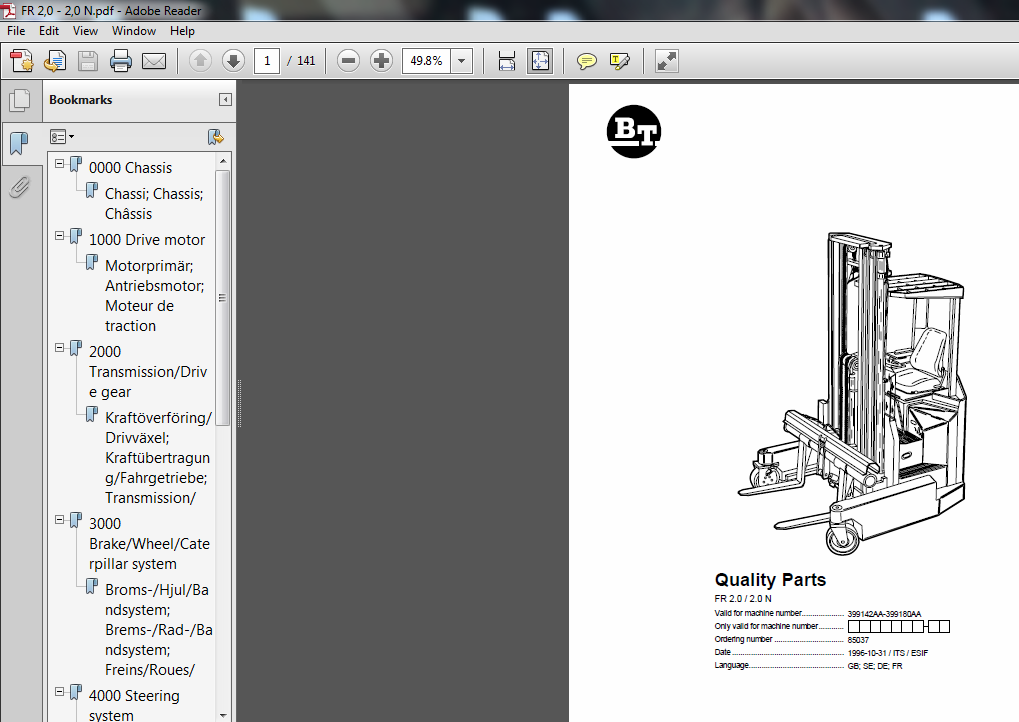Image resolution: width=1019 pixels, height=722 pixels.
Task: Click the Save floppy disk icon
Action: coord(88,61)
